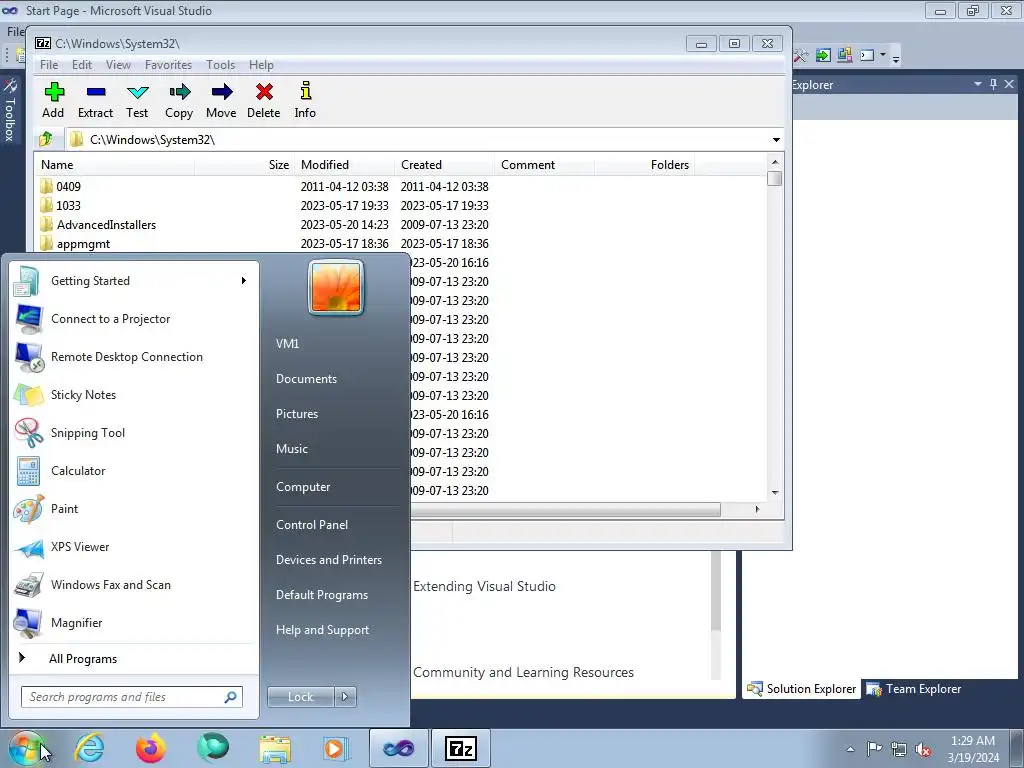
Task: Click the user account picture
Action: pos(336,287)
